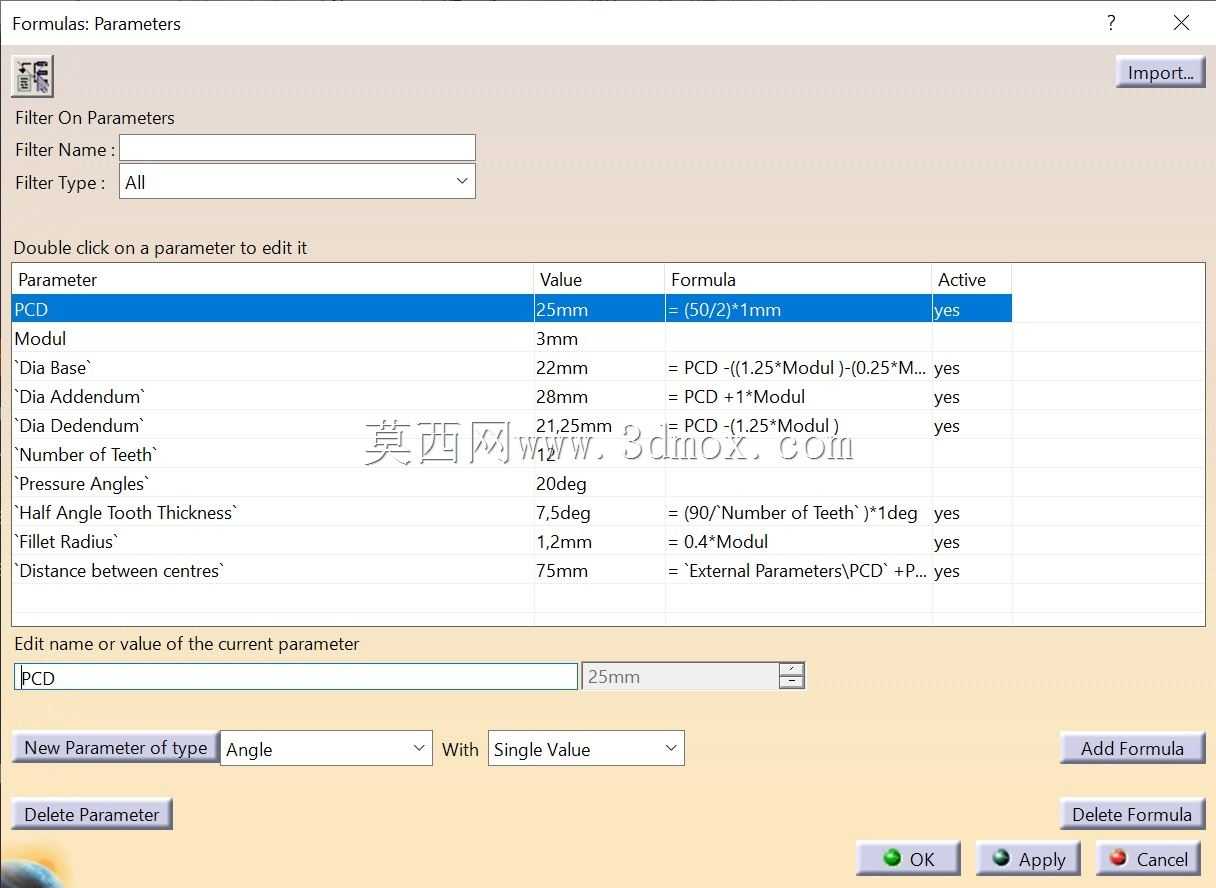Decrease the value with the down stepper arrow
The image size is (1216, 888).
(x=791, y=683)
